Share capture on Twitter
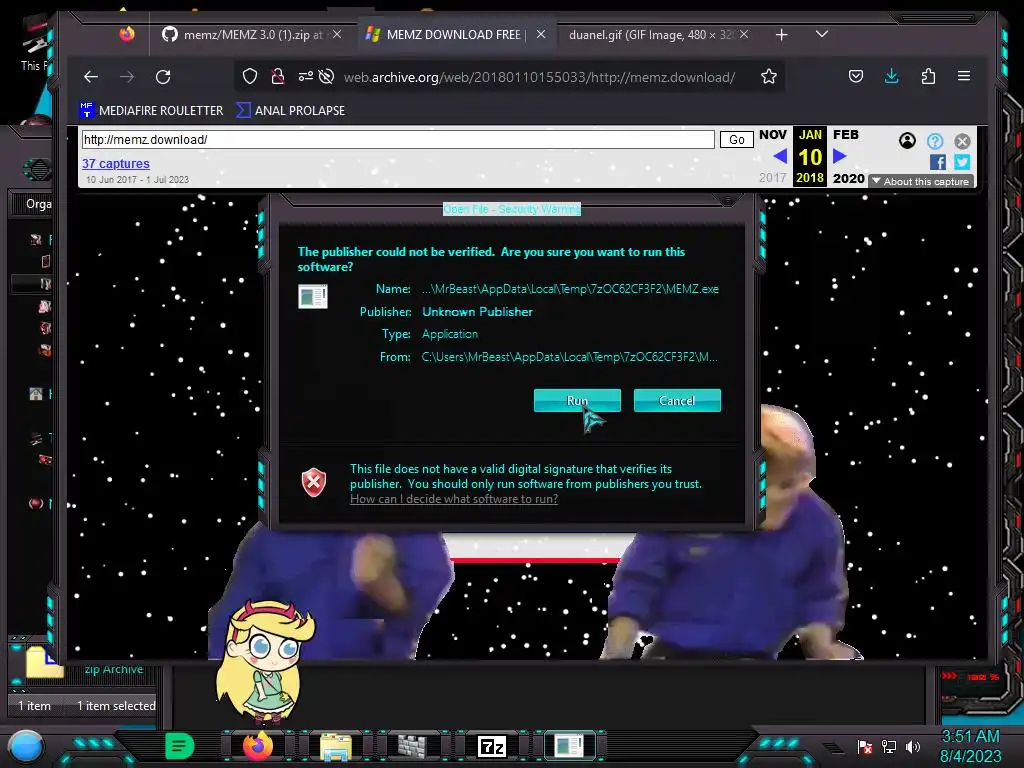The image size is (1024, 768). point(962,162)
